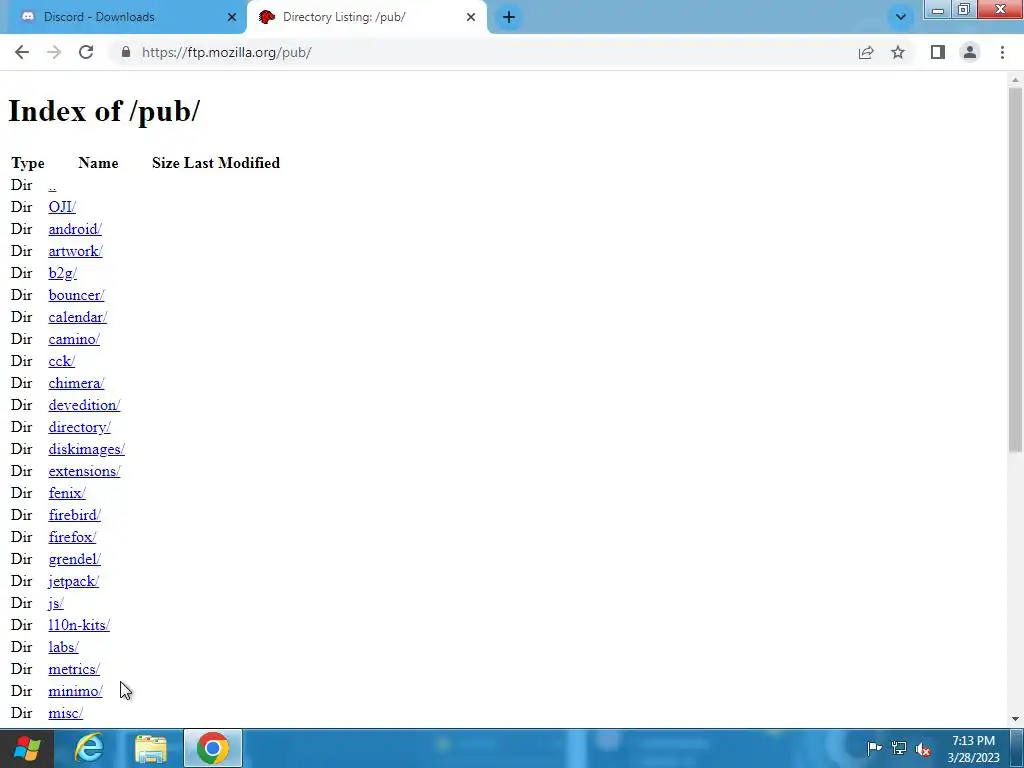Click the muted volume tray icon
The image size is (1024, 768).
tap(923, 748)
